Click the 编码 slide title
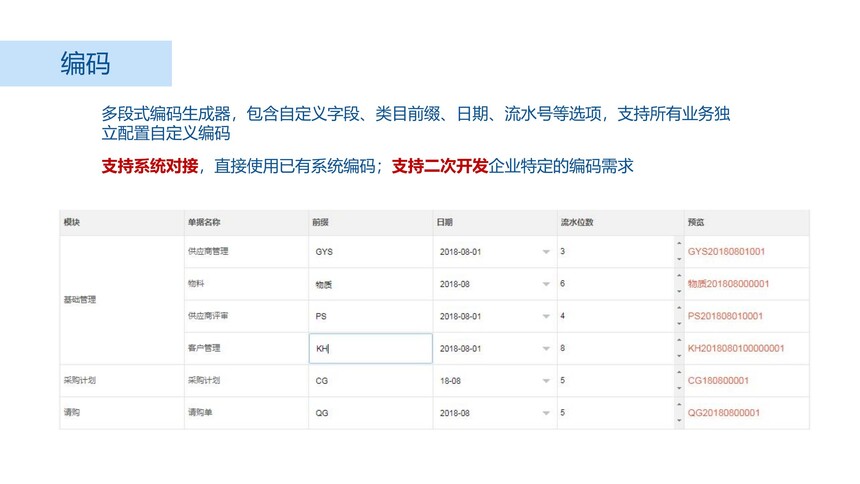The height and width of the screenshot is (484, 860). (85, 64)
